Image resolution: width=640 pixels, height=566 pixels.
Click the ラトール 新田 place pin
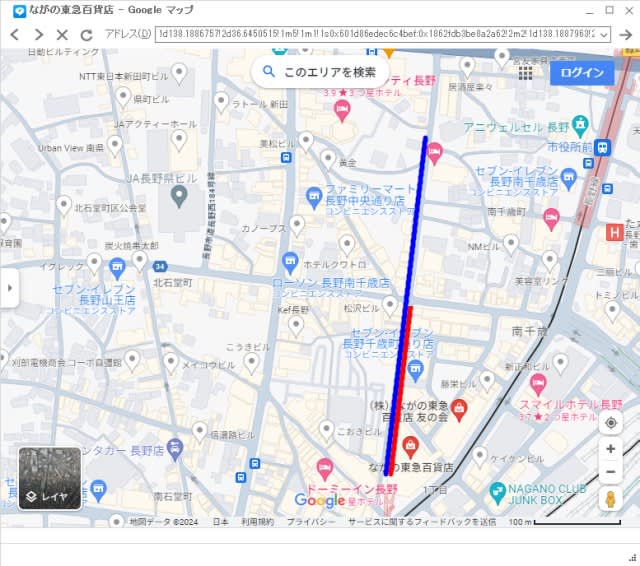pyautogui.click(x=221, y=102)
